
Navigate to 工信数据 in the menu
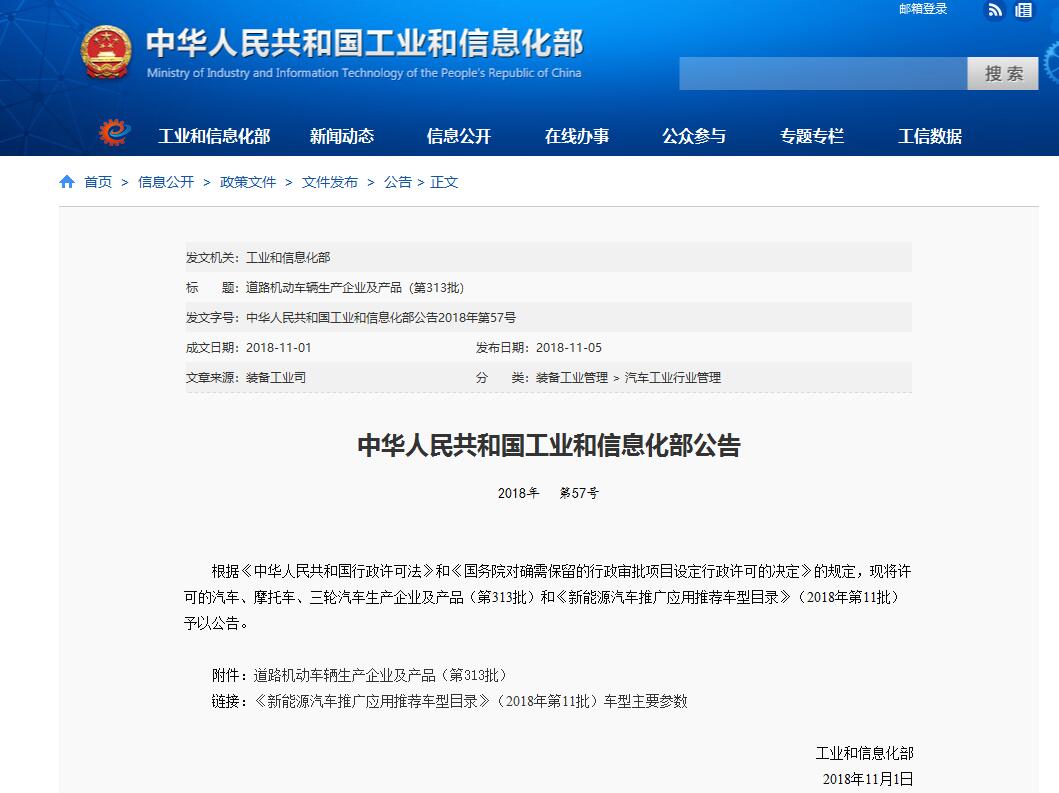[x=930, y=136]
